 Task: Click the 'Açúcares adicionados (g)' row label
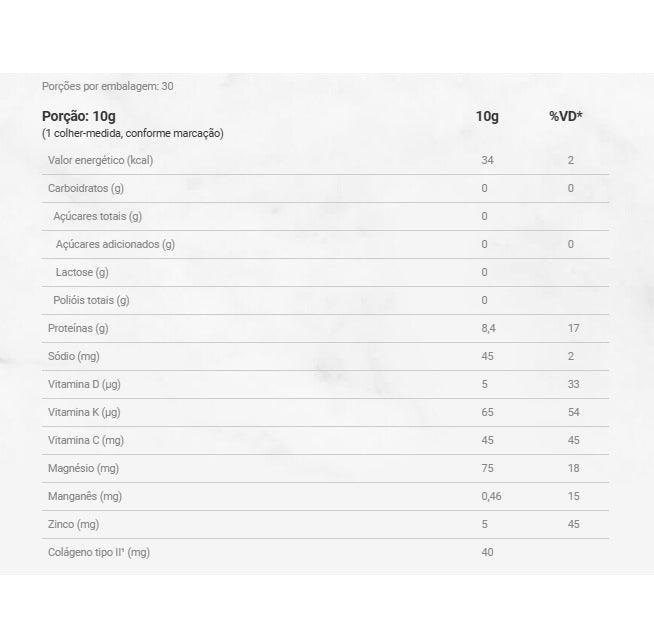tap(115, 244)
